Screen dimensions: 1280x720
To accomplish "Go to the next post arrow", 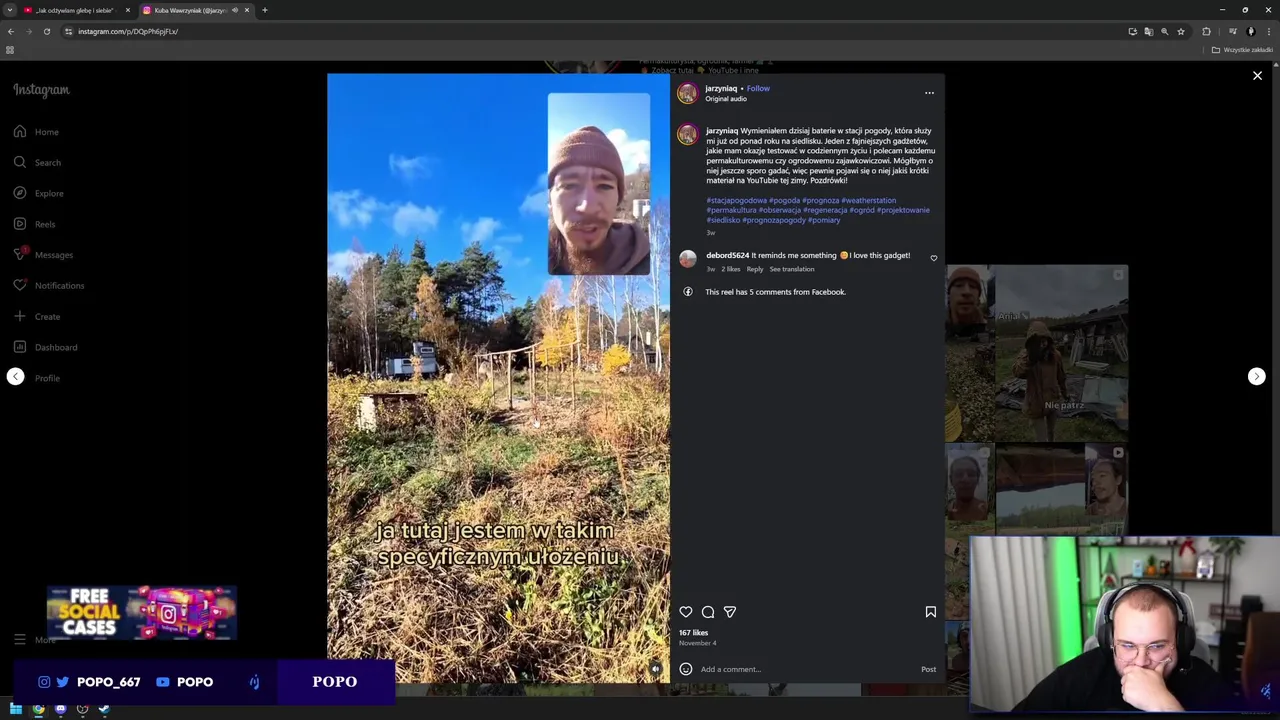I will [1257, 376].
